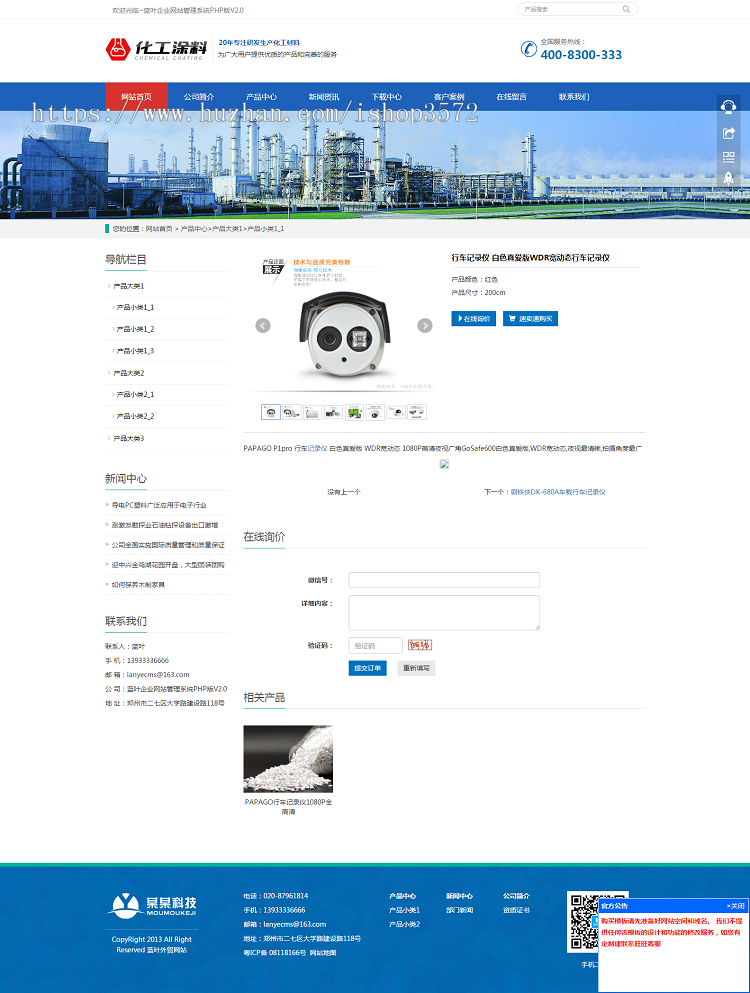
Task: Open the 记录仪 link in description
Action: tap(317, 448)
